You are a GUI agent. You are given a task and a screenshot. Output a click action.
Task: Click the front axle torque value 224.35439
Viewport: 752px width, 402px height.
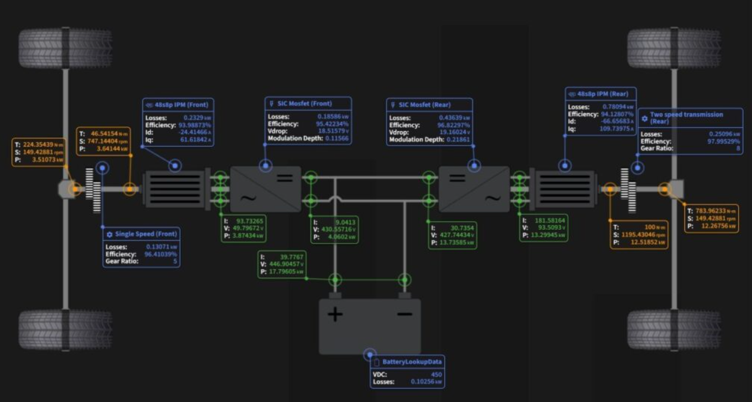pos(36,144)
